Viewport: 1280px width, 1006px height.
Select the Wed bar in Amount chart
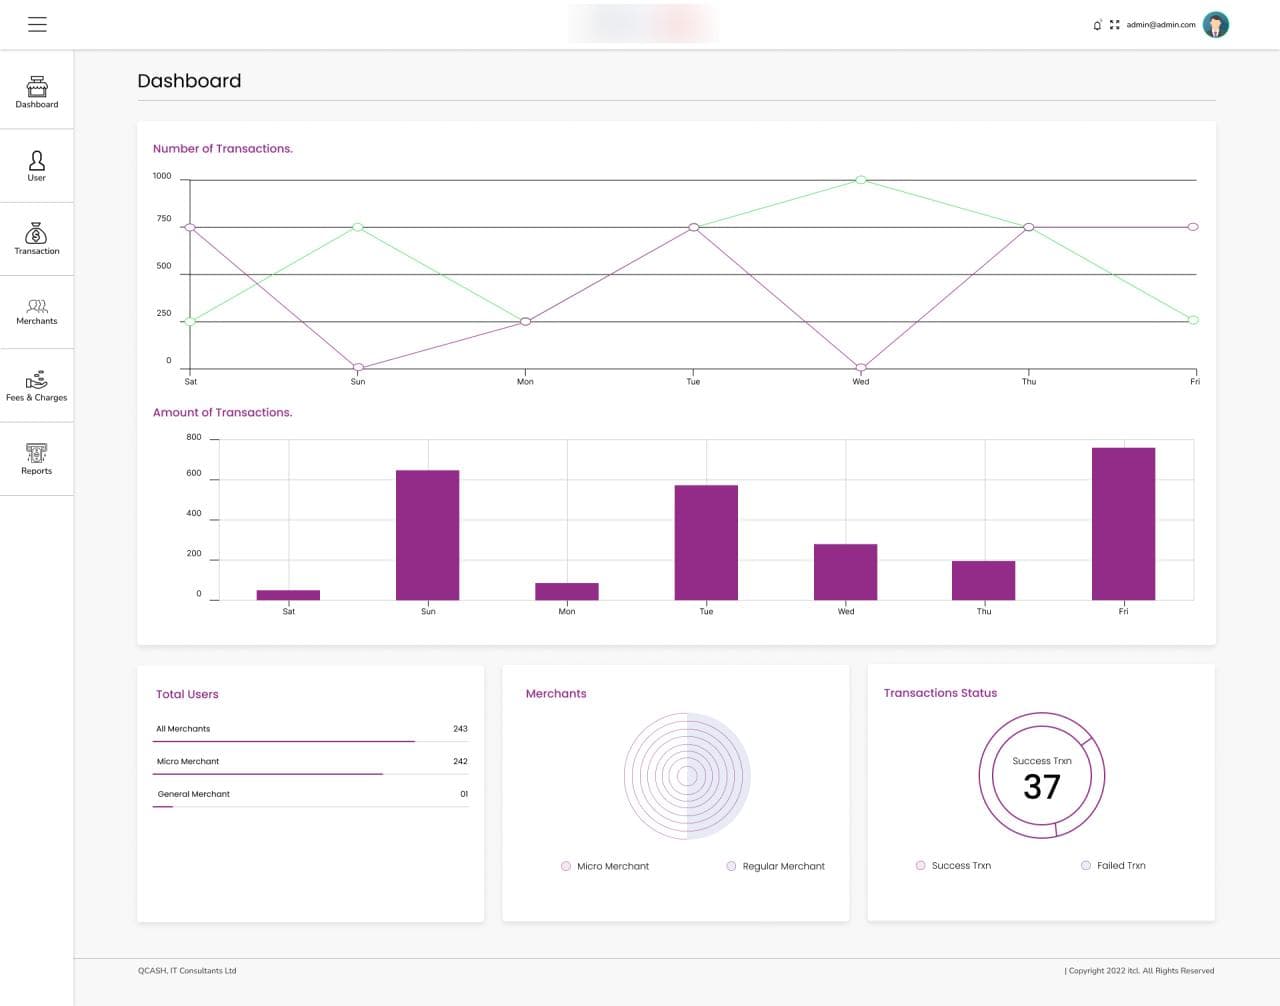click(x=846, y=572)
